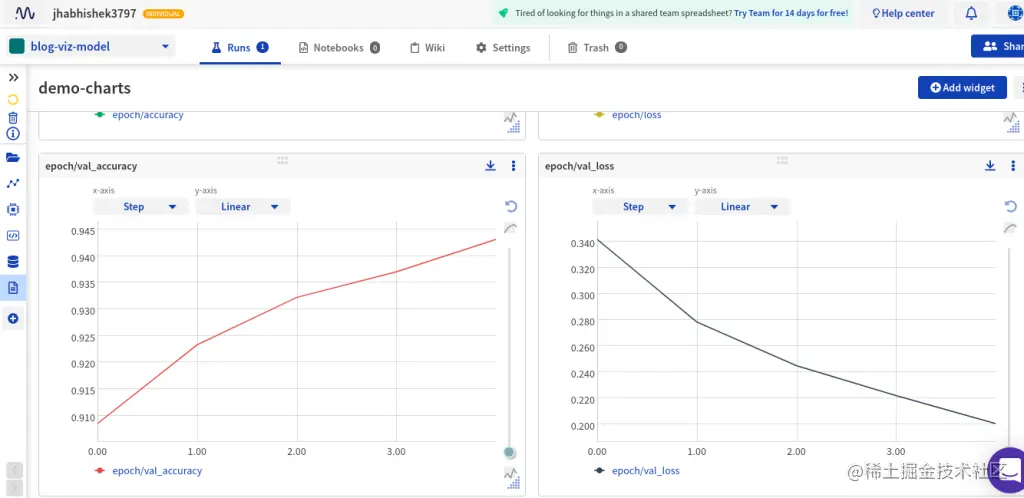The width and height of the screenshot is (1024, 498).
Task: Reset zoom on the epoch/val_accuracy chart
Action: [511, 206]
